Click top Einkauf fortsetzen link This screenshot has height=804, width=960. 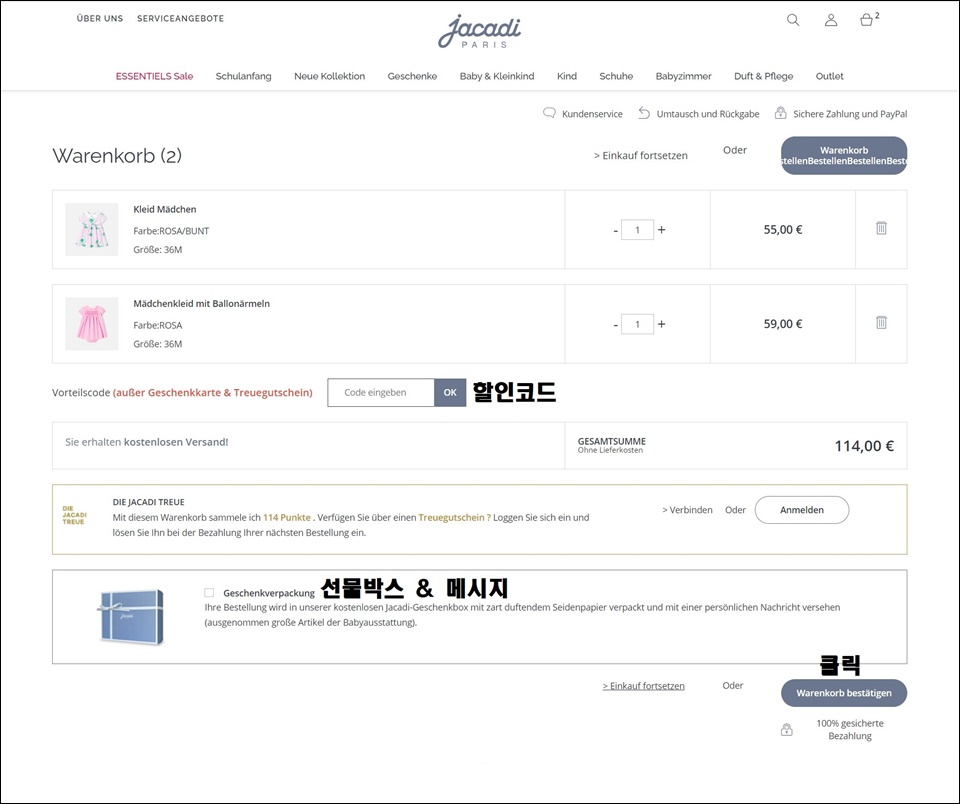point(640,156)
